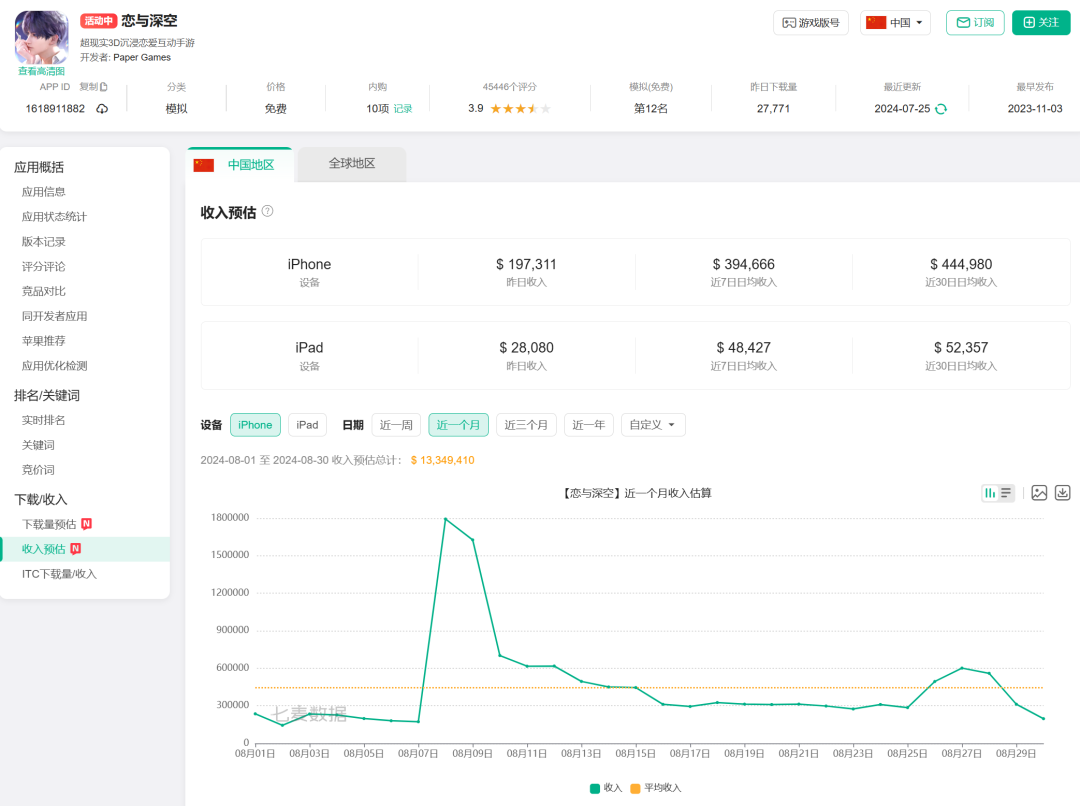Click the 查看高清图 app avatar
Image resolution: width=1080 pixels, height=806 pixels.
click(x=40, y=38)
